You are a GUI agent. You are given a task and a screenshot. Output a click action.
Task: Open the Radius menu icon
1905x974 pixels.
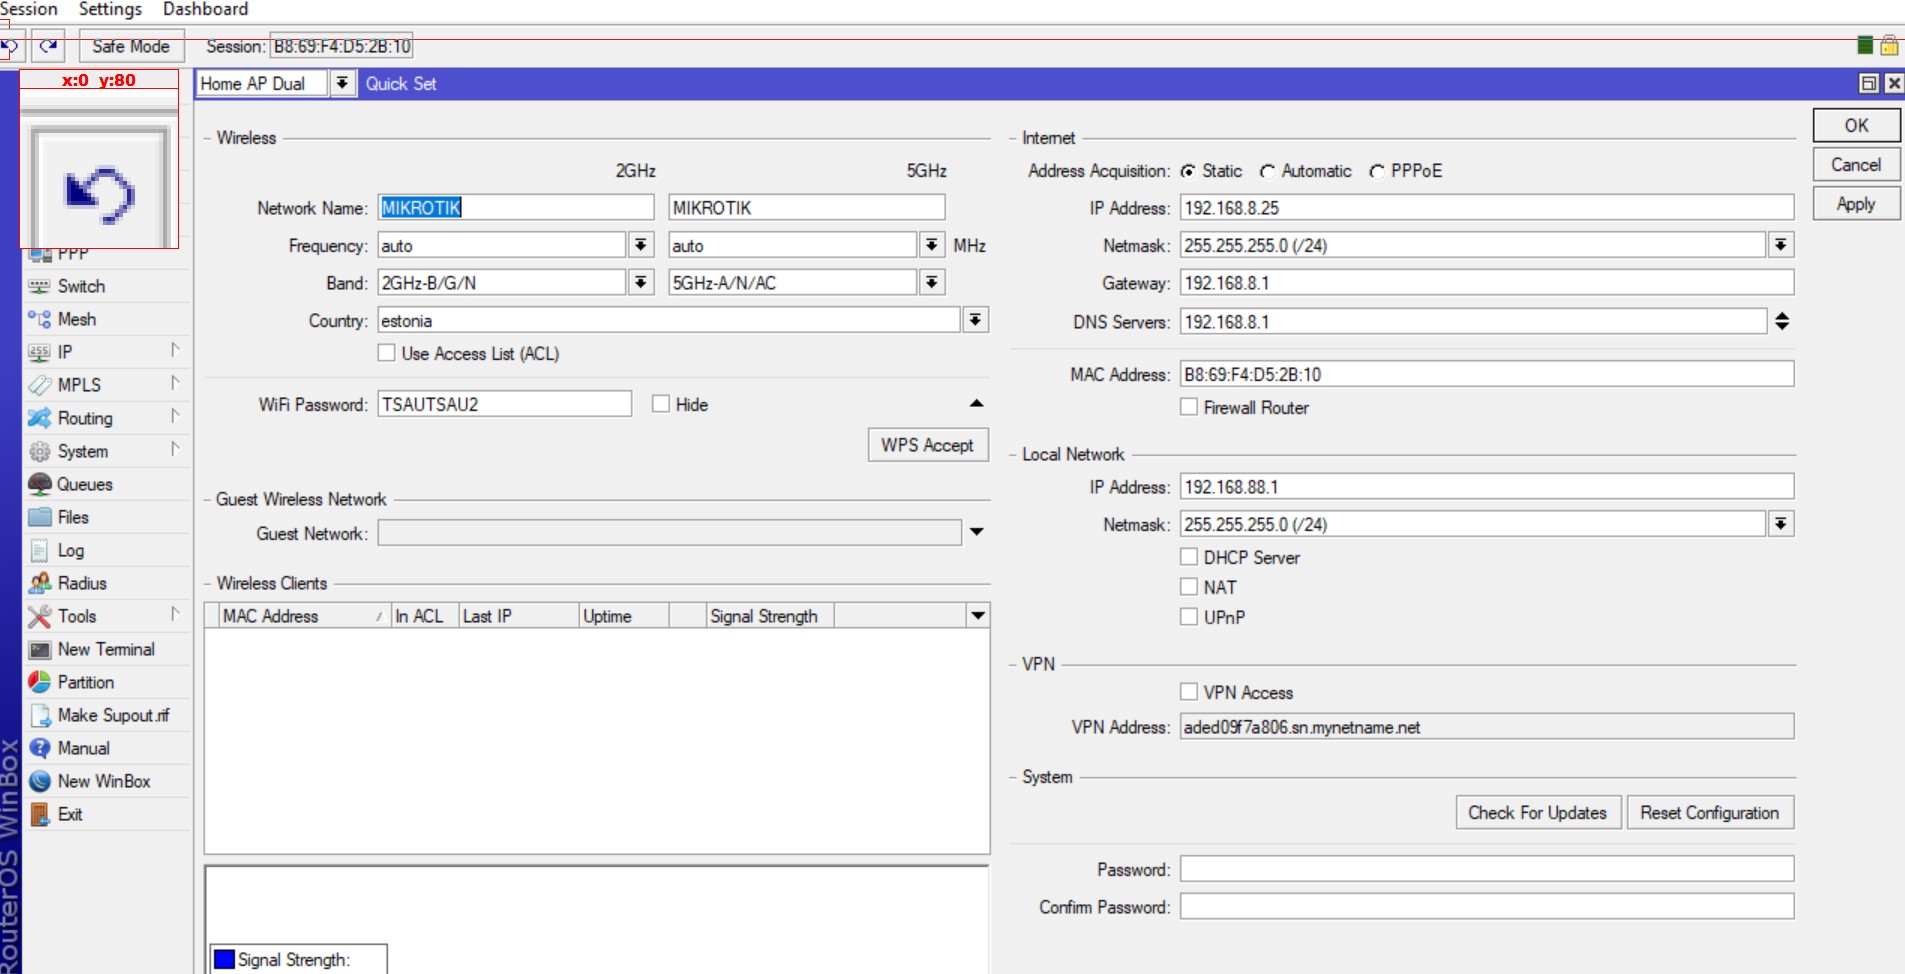[x=40, y=583]
